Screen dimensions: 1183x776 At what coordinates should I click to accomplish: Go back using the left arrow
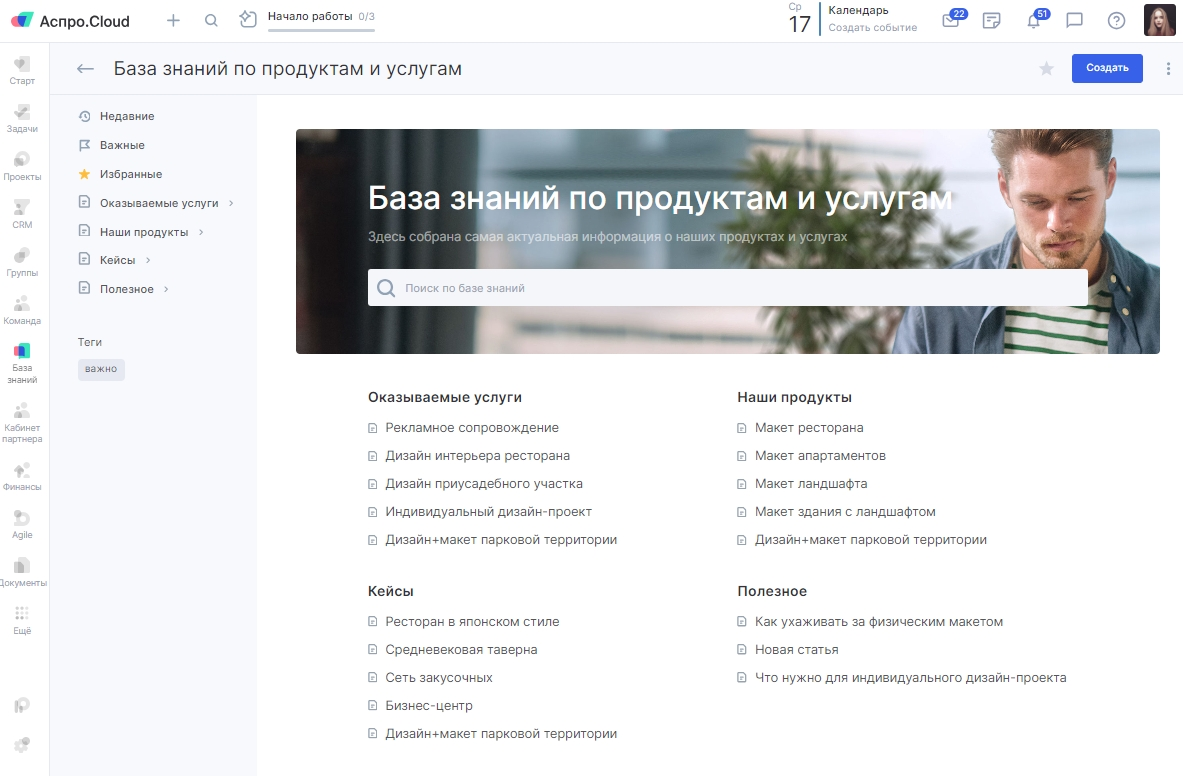[86, 69]
